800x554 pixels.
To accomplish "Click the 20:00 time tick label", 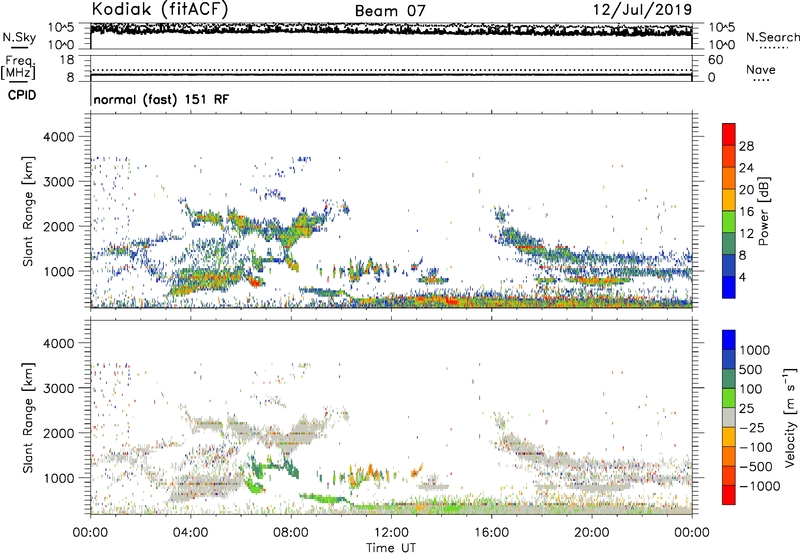I will click(x=591, y=533).
